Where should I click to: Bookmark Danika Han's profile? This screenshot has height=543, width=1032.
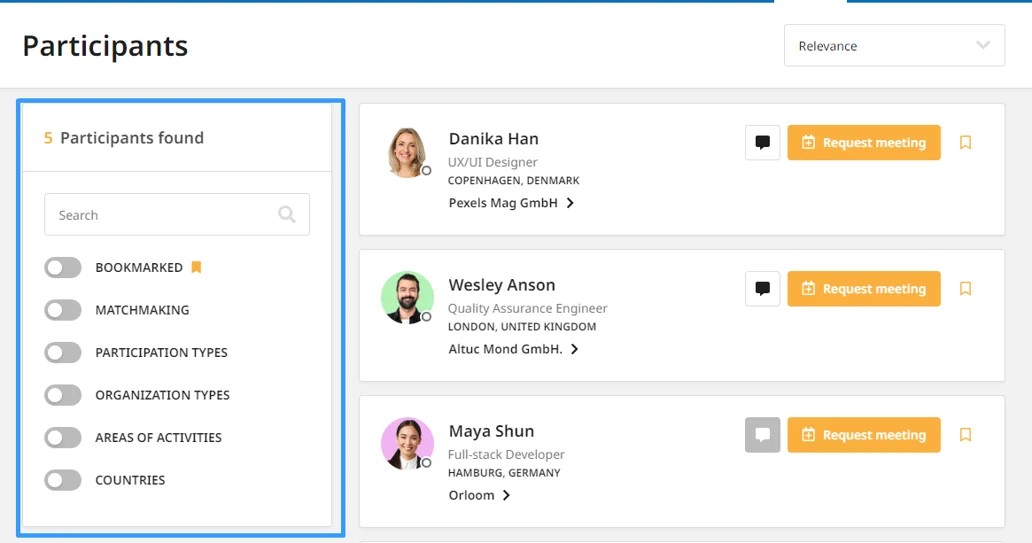pyautogui.click(x=965, y=143)
